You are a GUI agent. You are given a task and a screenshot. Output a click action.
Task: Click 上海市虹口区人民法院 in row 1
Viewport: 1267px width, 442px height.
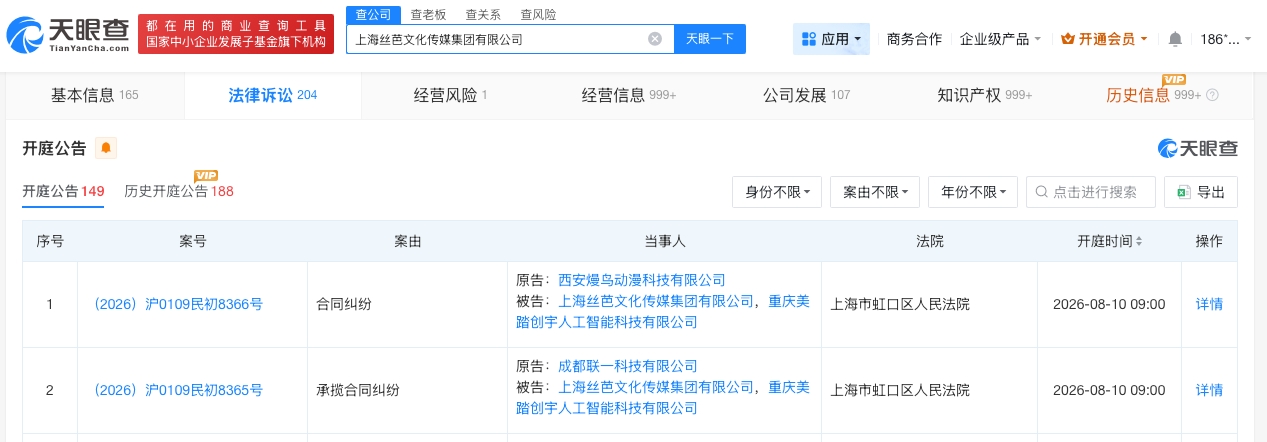click(x=900, y=304)
